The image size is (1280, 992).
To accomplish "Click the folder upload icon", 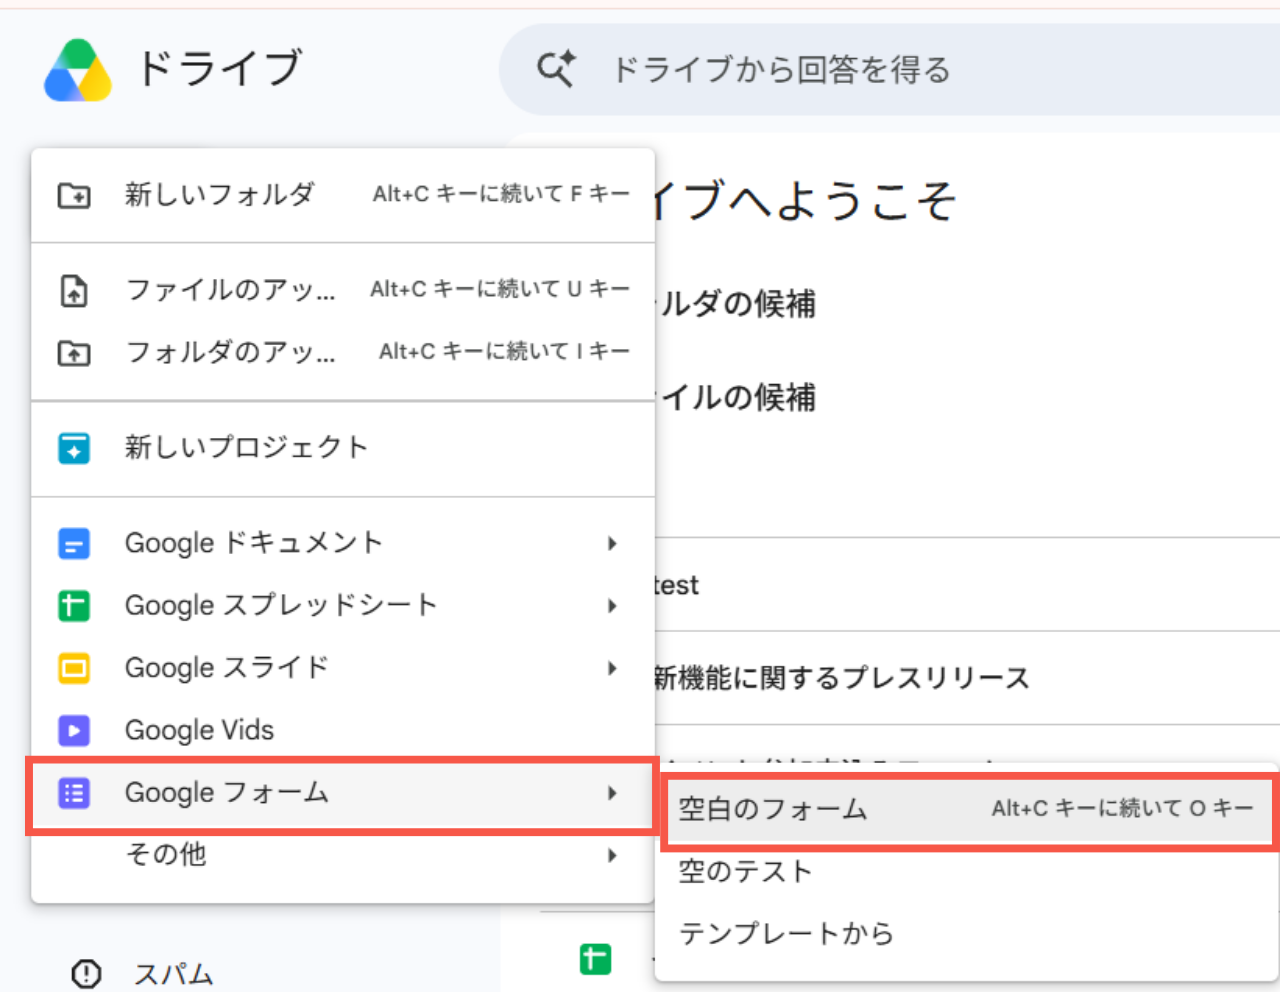I will click(74, 353).
